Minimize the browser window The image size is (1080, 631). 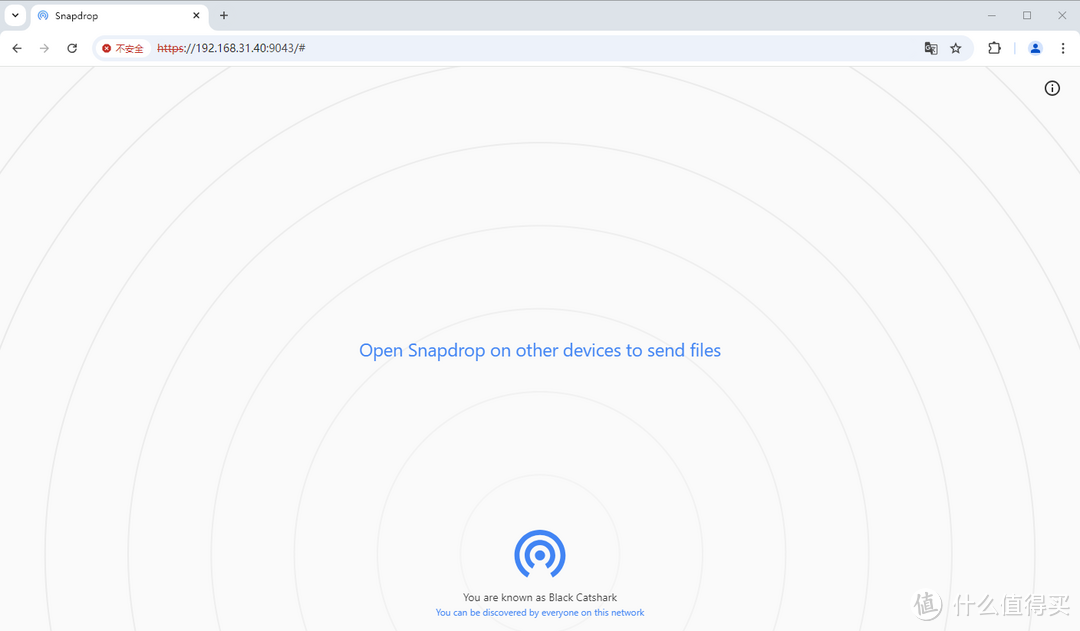coord(992,15)
